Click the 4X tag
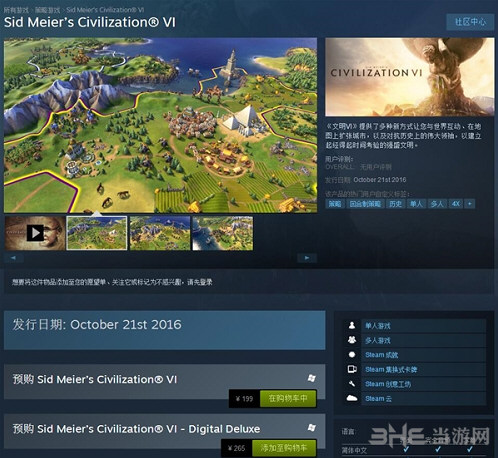The width and height of the screenshot is (498, 458). [456, 204]
